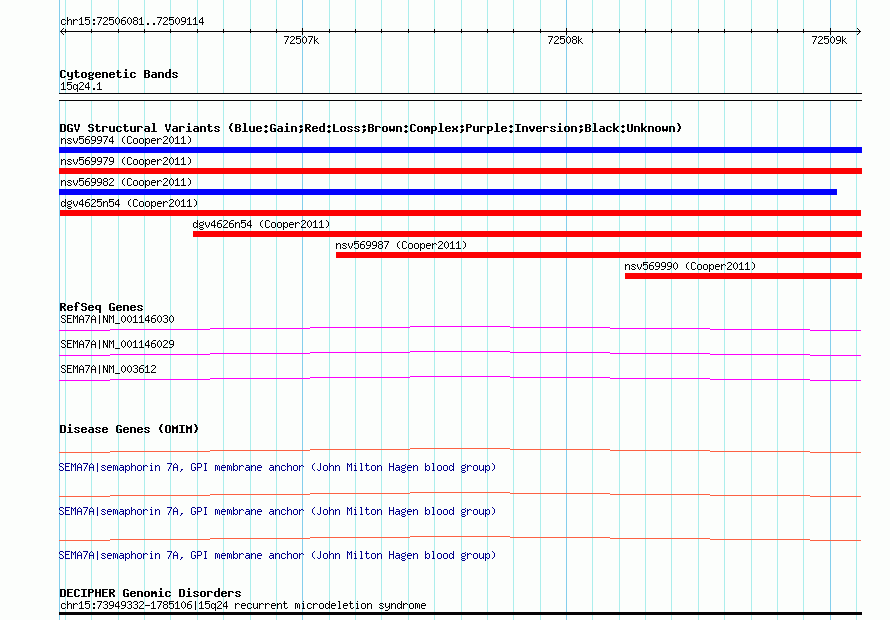Click the dgv4626n54 (Cooper2011) variant label
This screenshot has height=620, width=890.
pos(261,224)
